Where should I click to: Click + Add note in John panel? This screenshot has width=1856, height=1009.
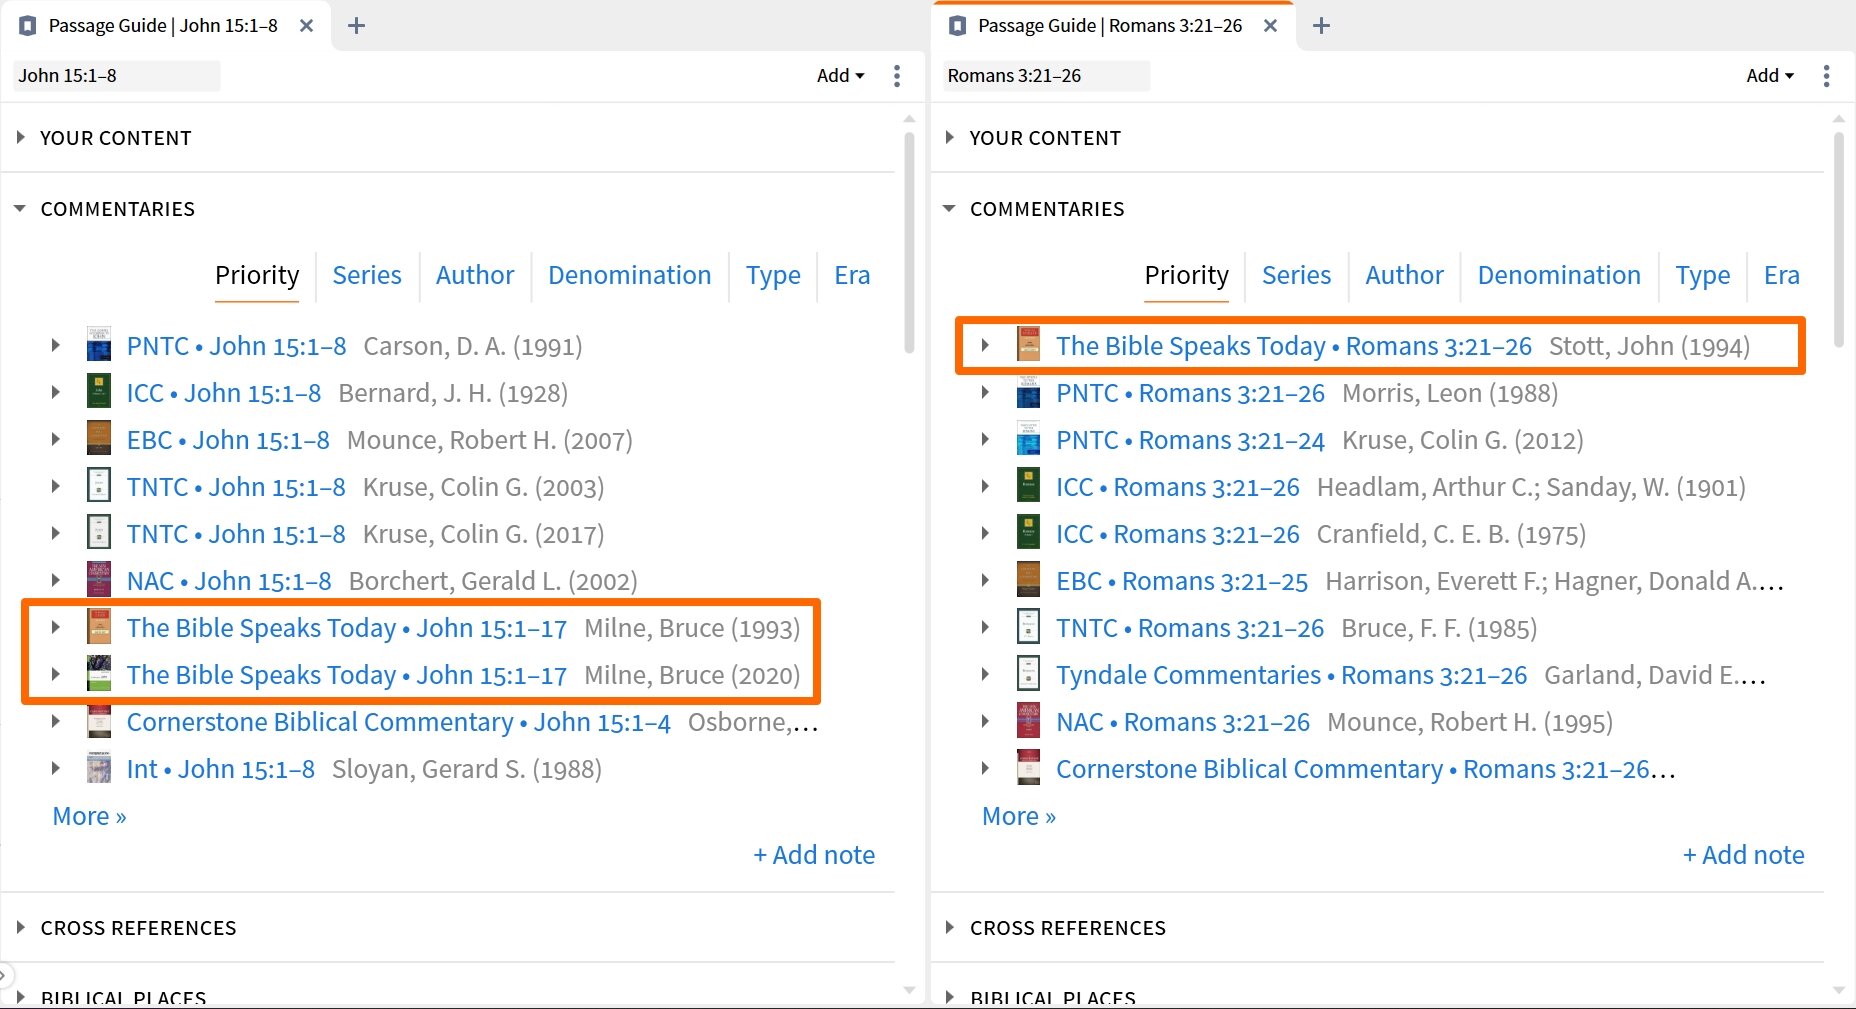tap(814, 855)
